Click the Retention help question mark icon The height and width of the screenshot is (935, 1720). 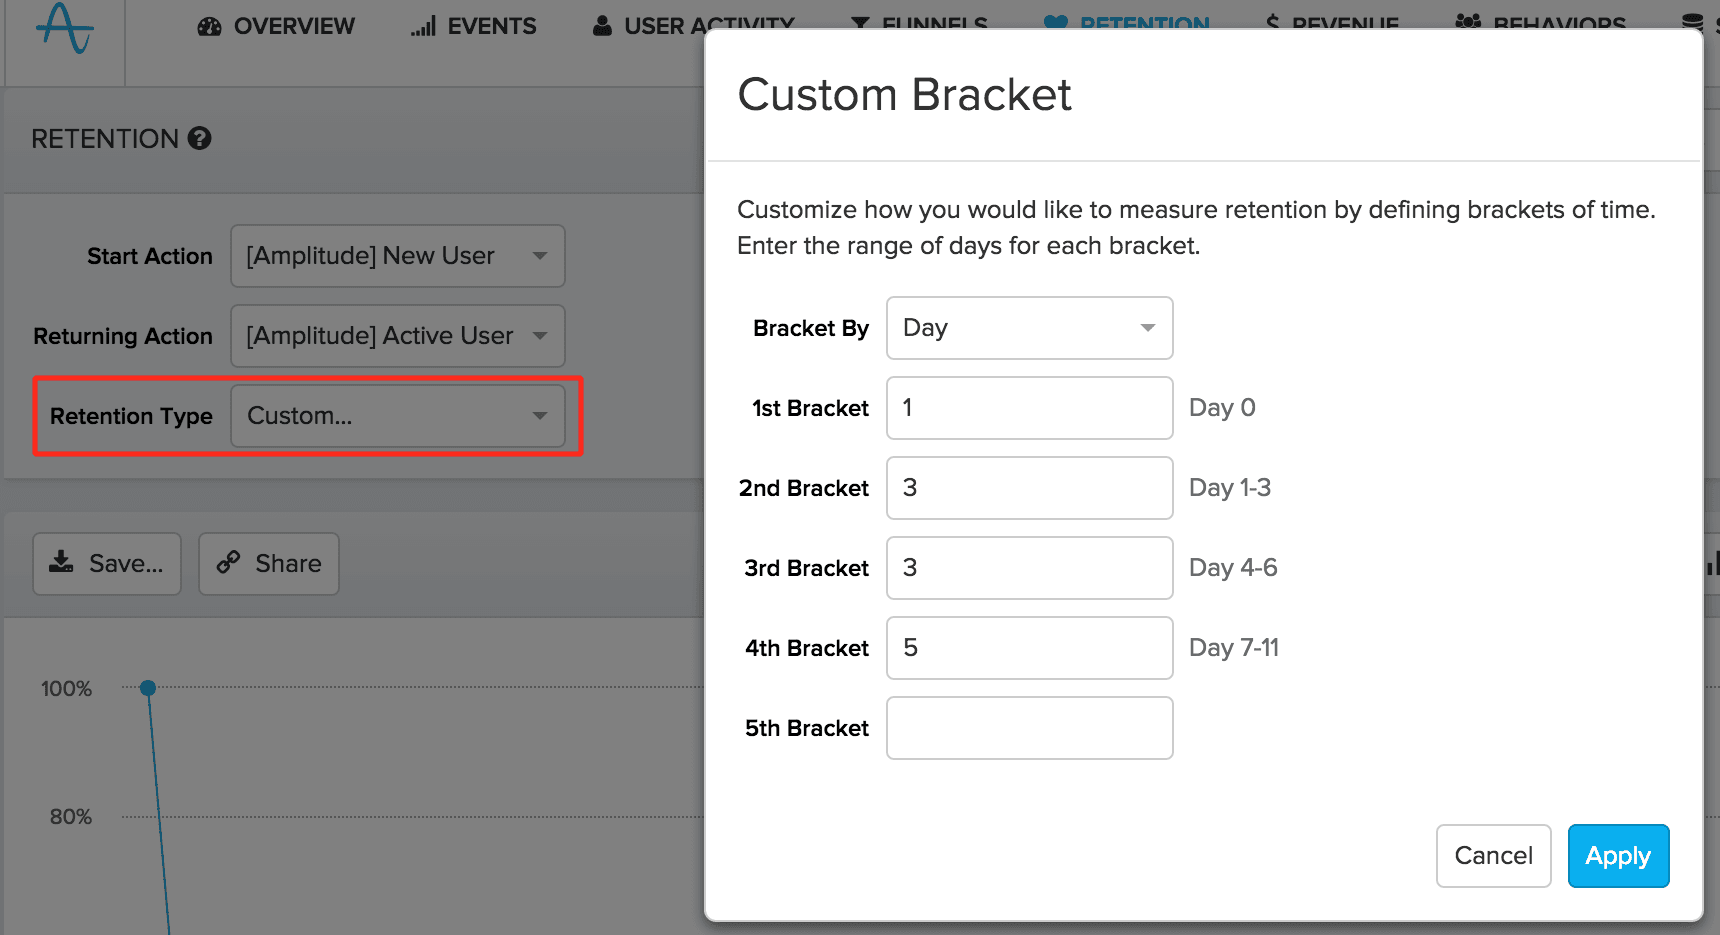pos(199,139)
